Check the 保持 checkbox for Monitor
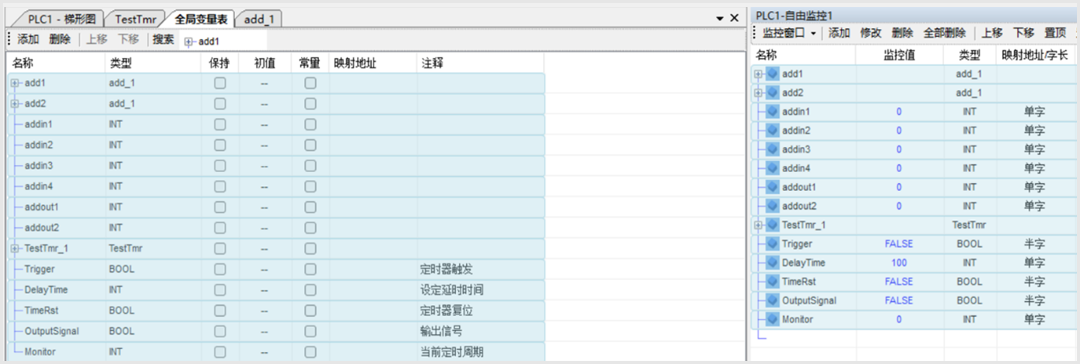The image size is (1080, 364). [220, 352]
